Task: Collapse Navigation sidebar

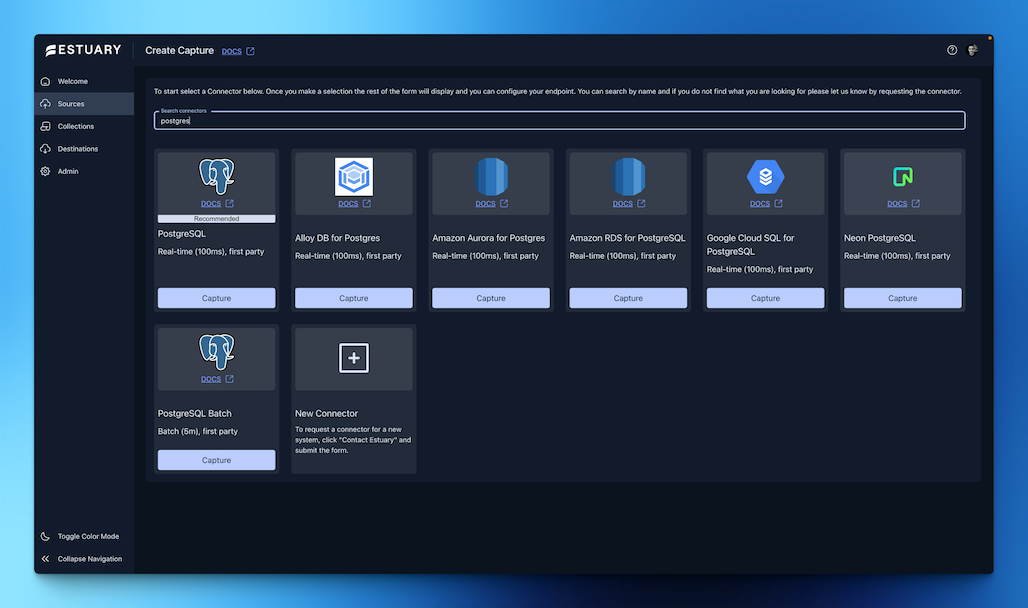Action: 84,559
